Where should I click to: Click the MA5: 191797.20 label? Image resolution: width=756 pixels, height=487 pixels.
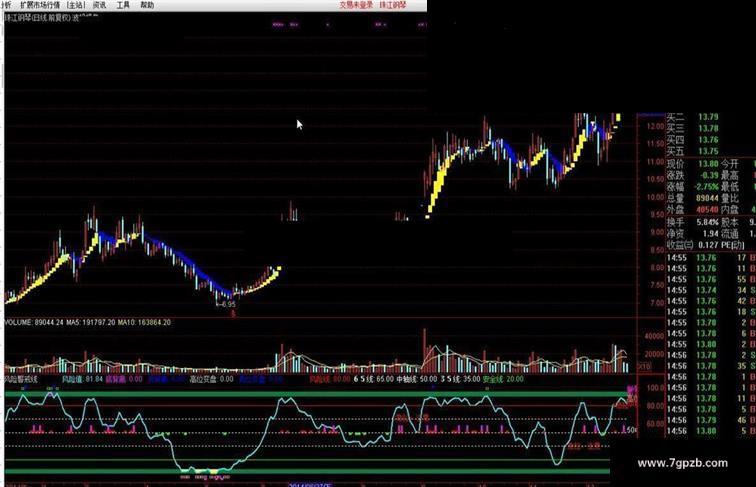(91, 322)
